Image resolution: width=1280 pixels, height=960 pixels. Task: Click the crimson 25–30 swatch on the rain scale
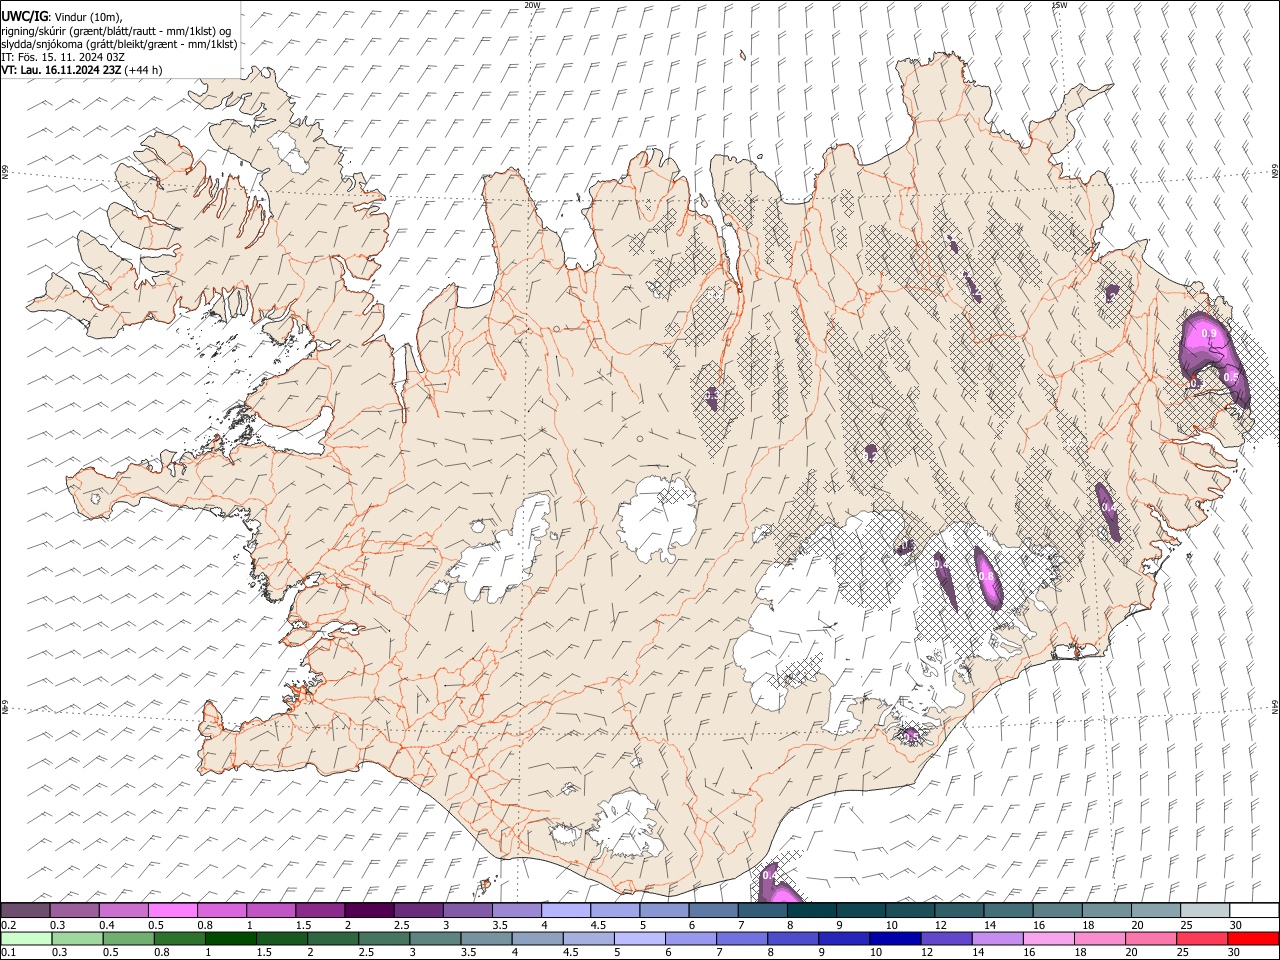point(1203,938)
